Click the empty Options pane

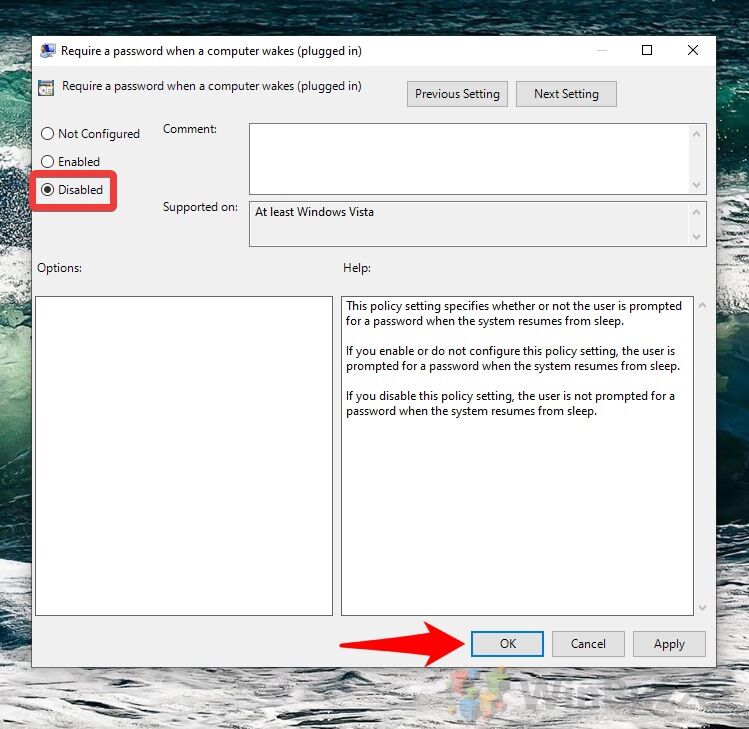184,456
